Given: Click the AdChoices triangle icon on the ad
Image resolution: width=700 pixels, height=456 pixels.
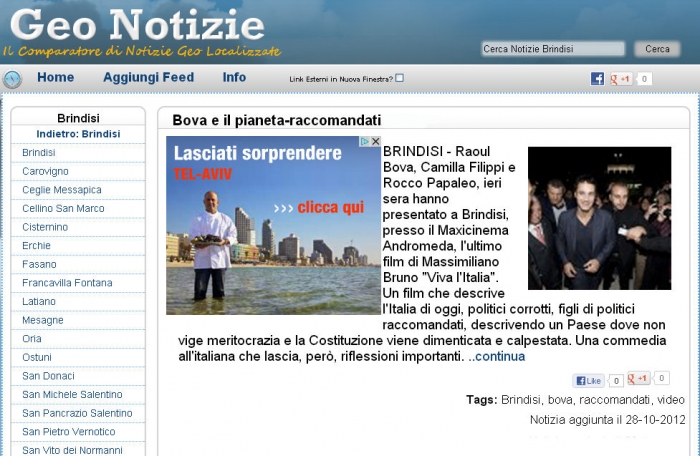Looking at the screenshot, I should 365,142.
